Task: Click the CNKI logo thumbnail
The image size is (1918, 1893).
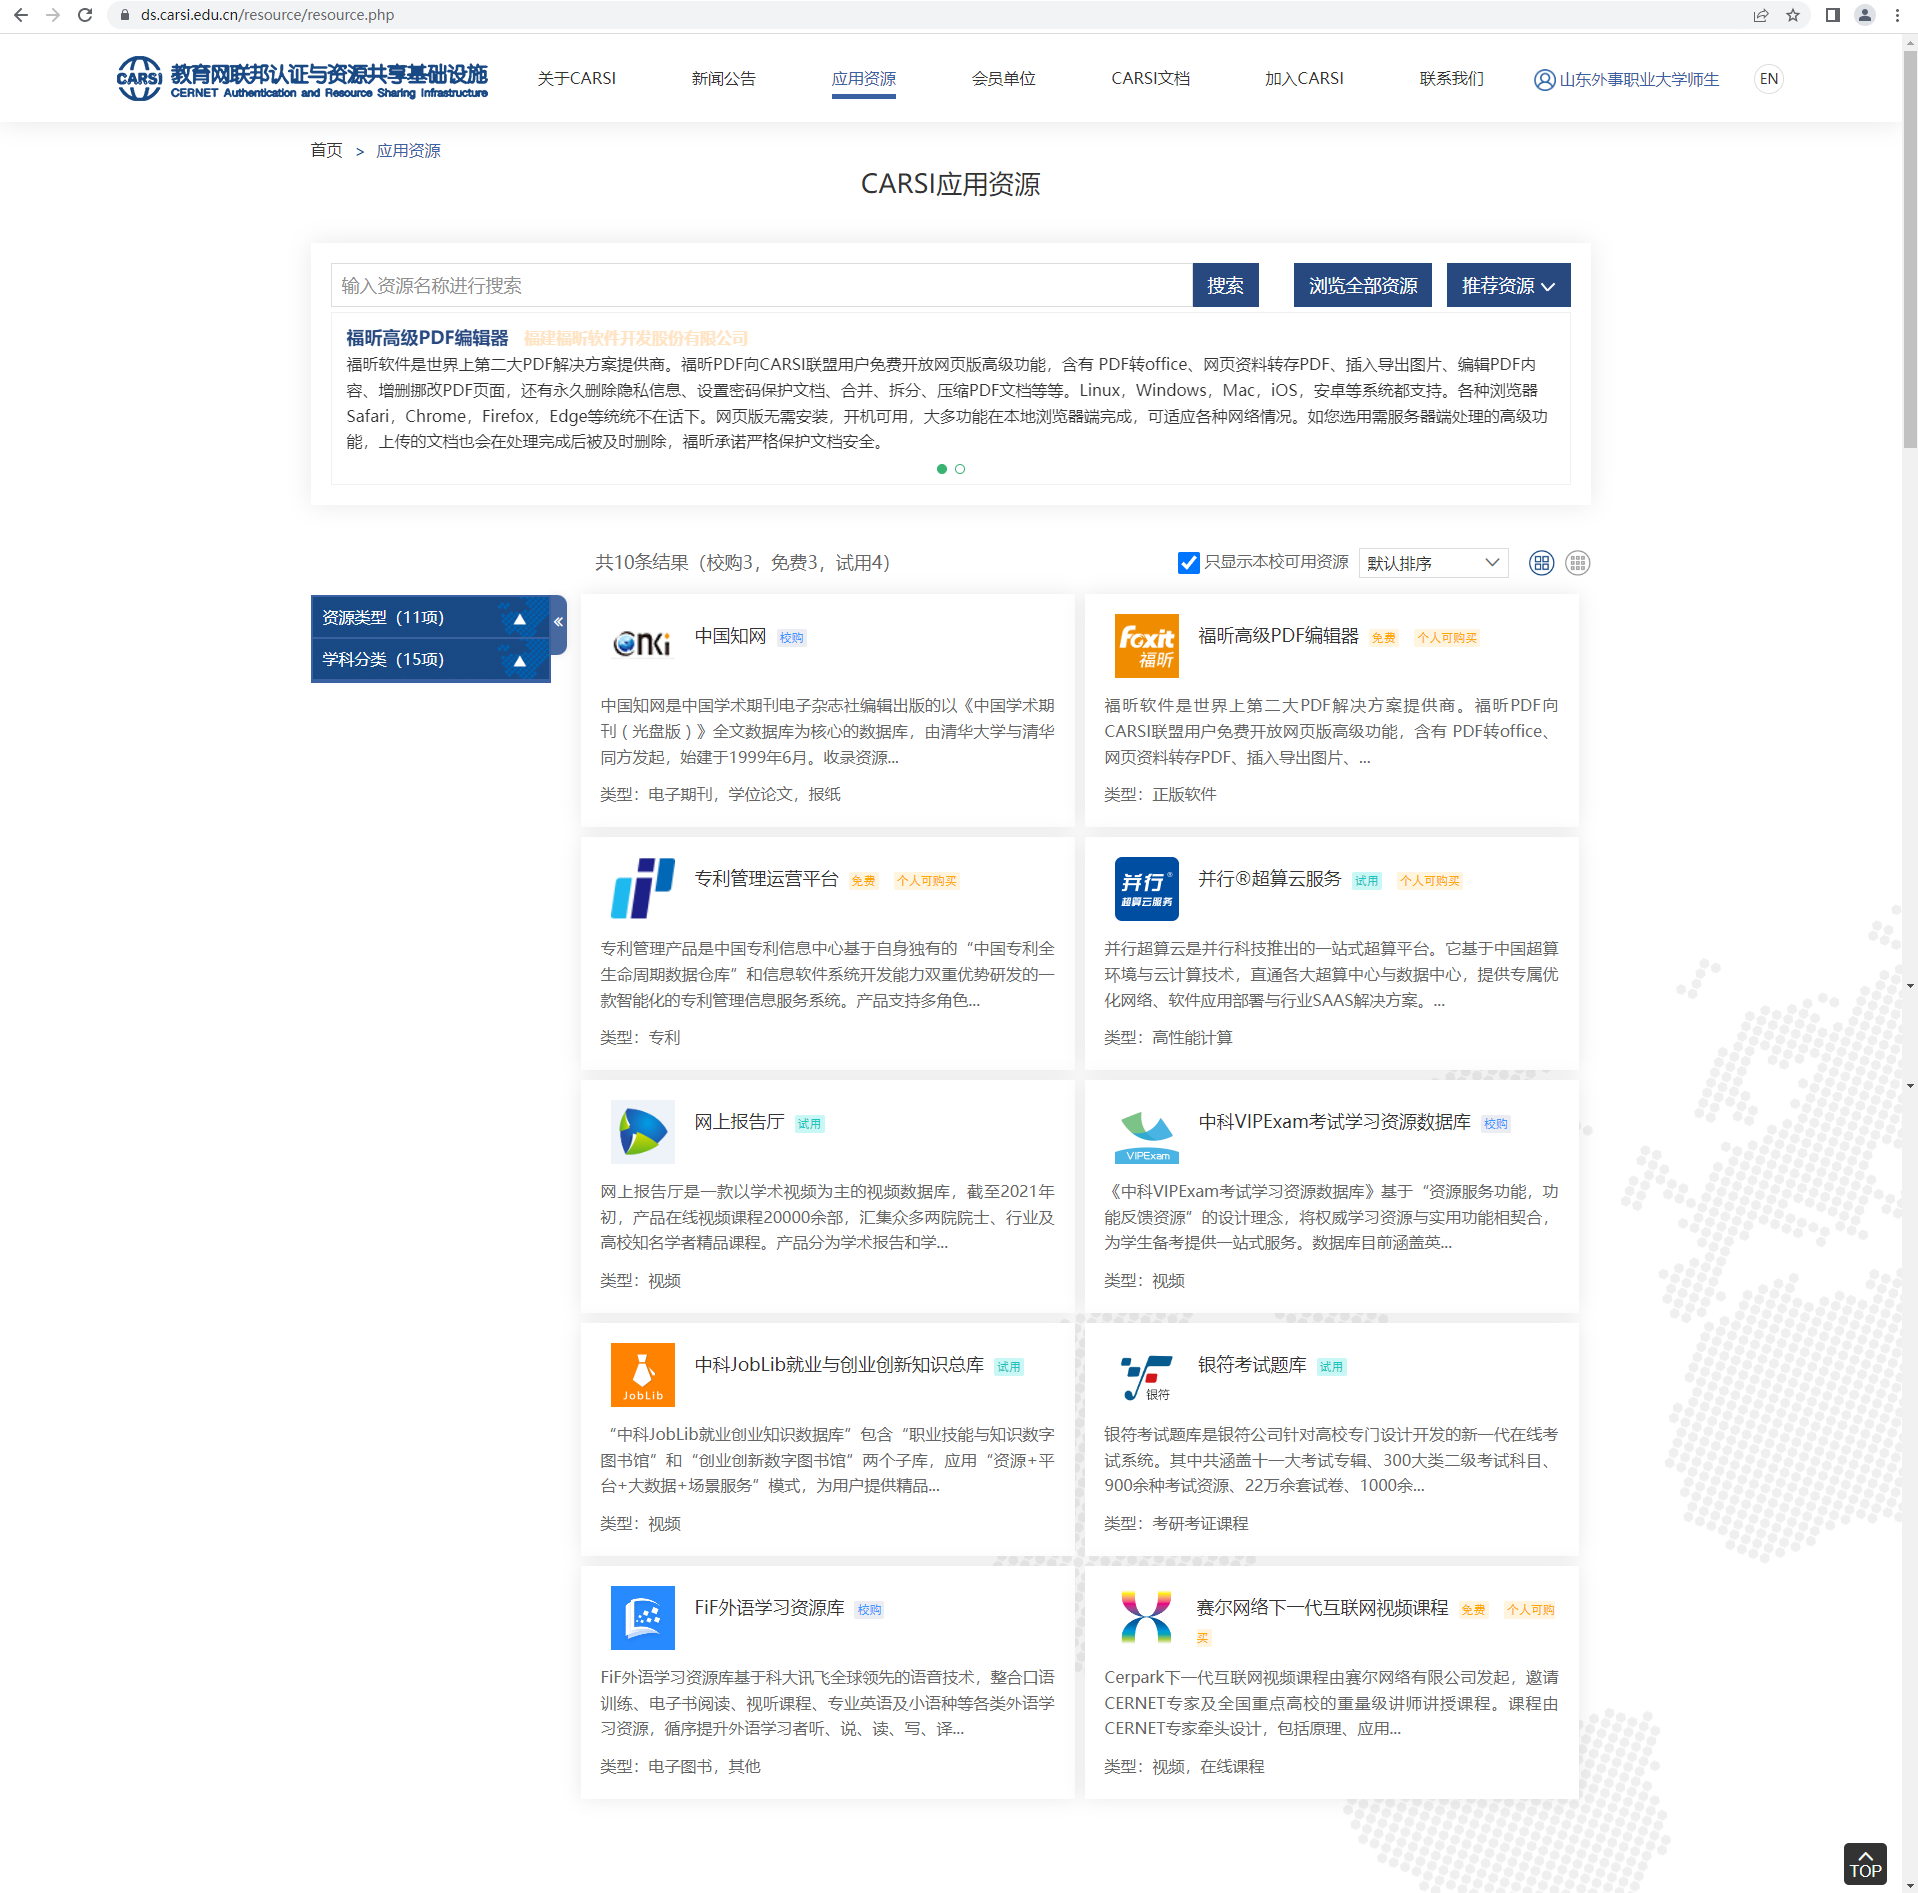Action: click(642, 644)
